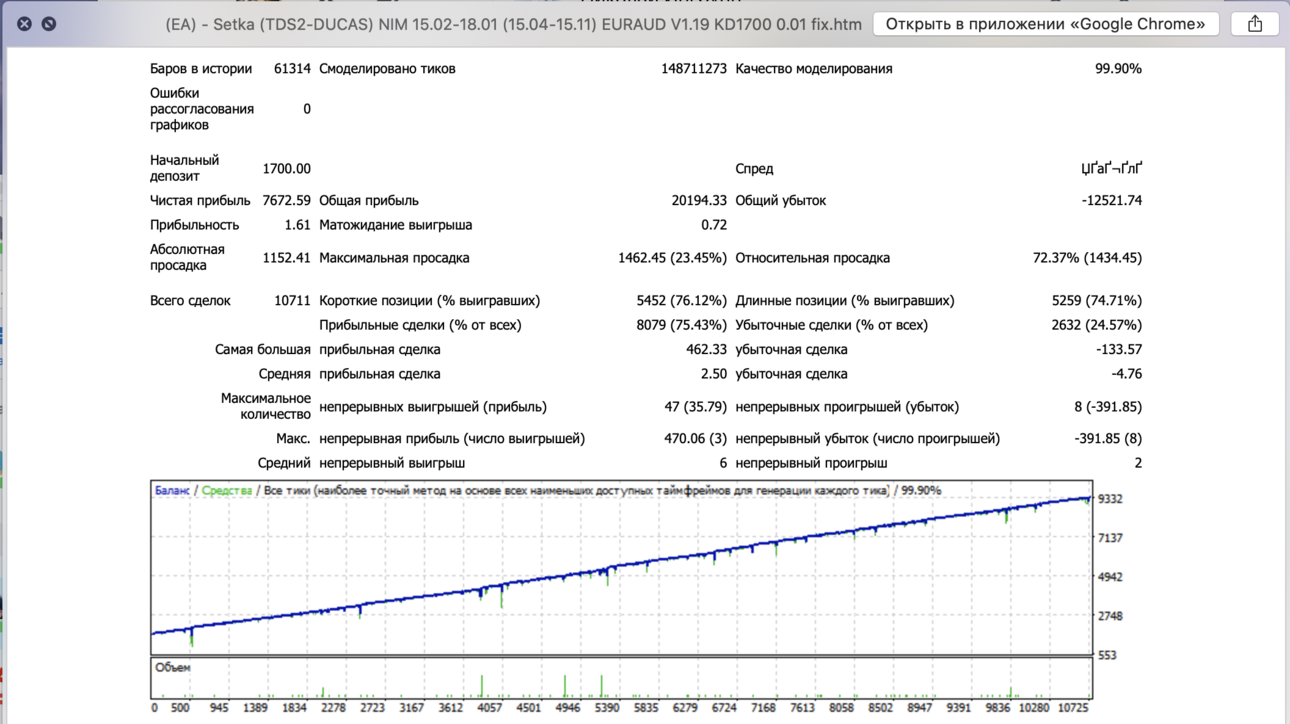This screenshot has width=1290, height=724.
Task: Select total trades value 10711
Action: 292,301
